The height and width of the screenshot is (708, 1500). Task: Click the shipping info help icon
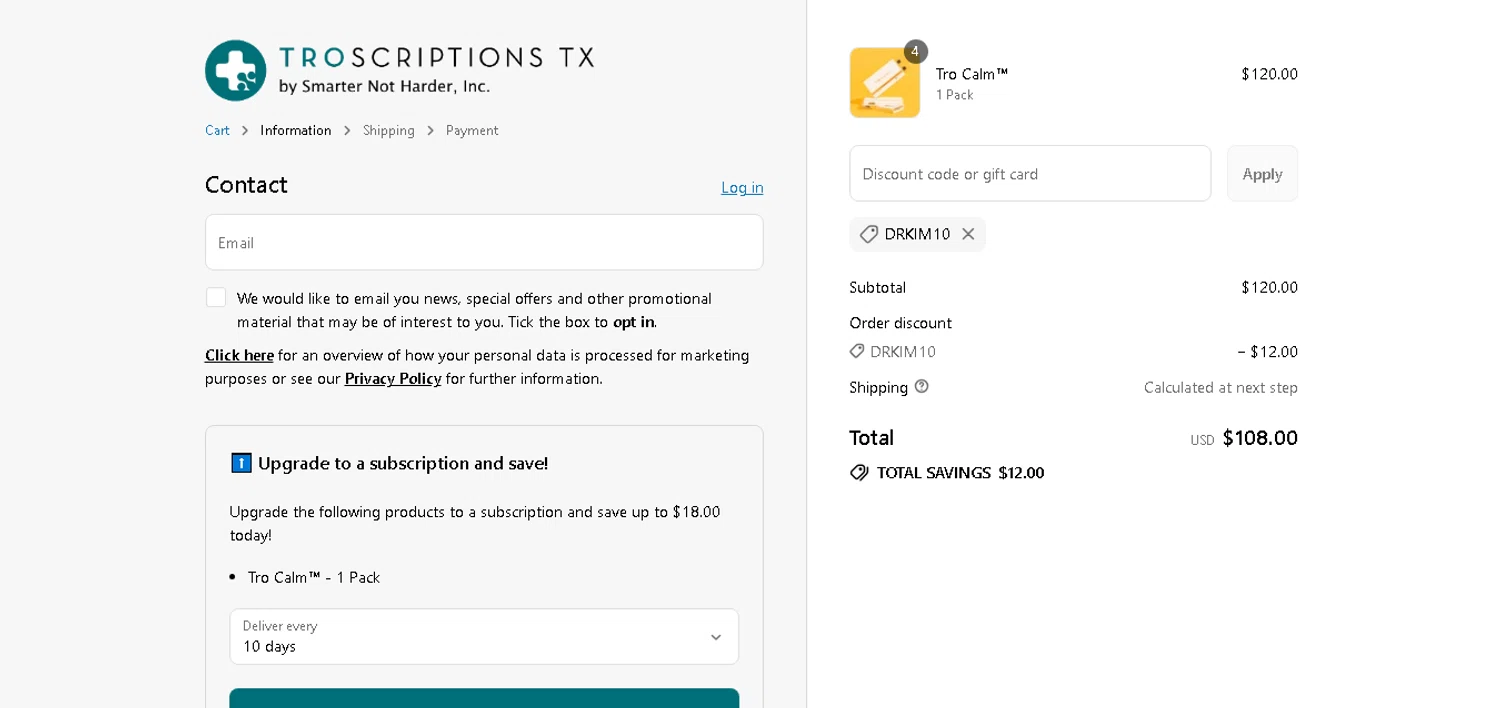(922, 386)
